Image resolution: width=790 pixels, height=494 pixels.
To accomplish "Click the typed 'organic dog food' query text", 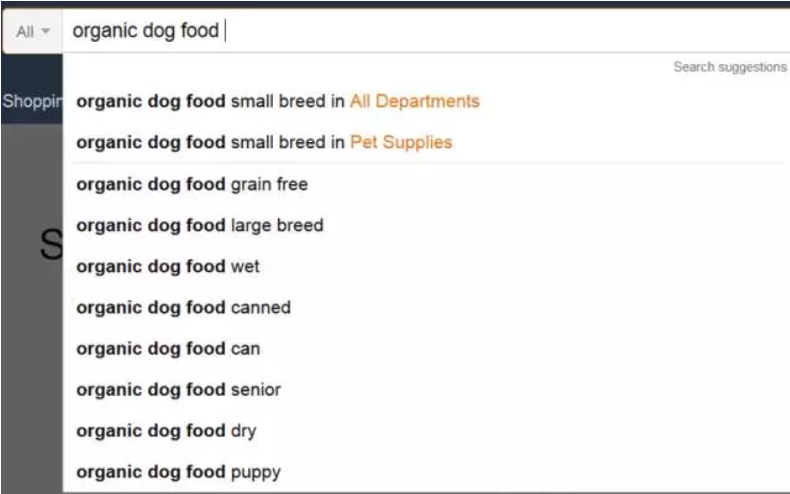I will point(145,31).
